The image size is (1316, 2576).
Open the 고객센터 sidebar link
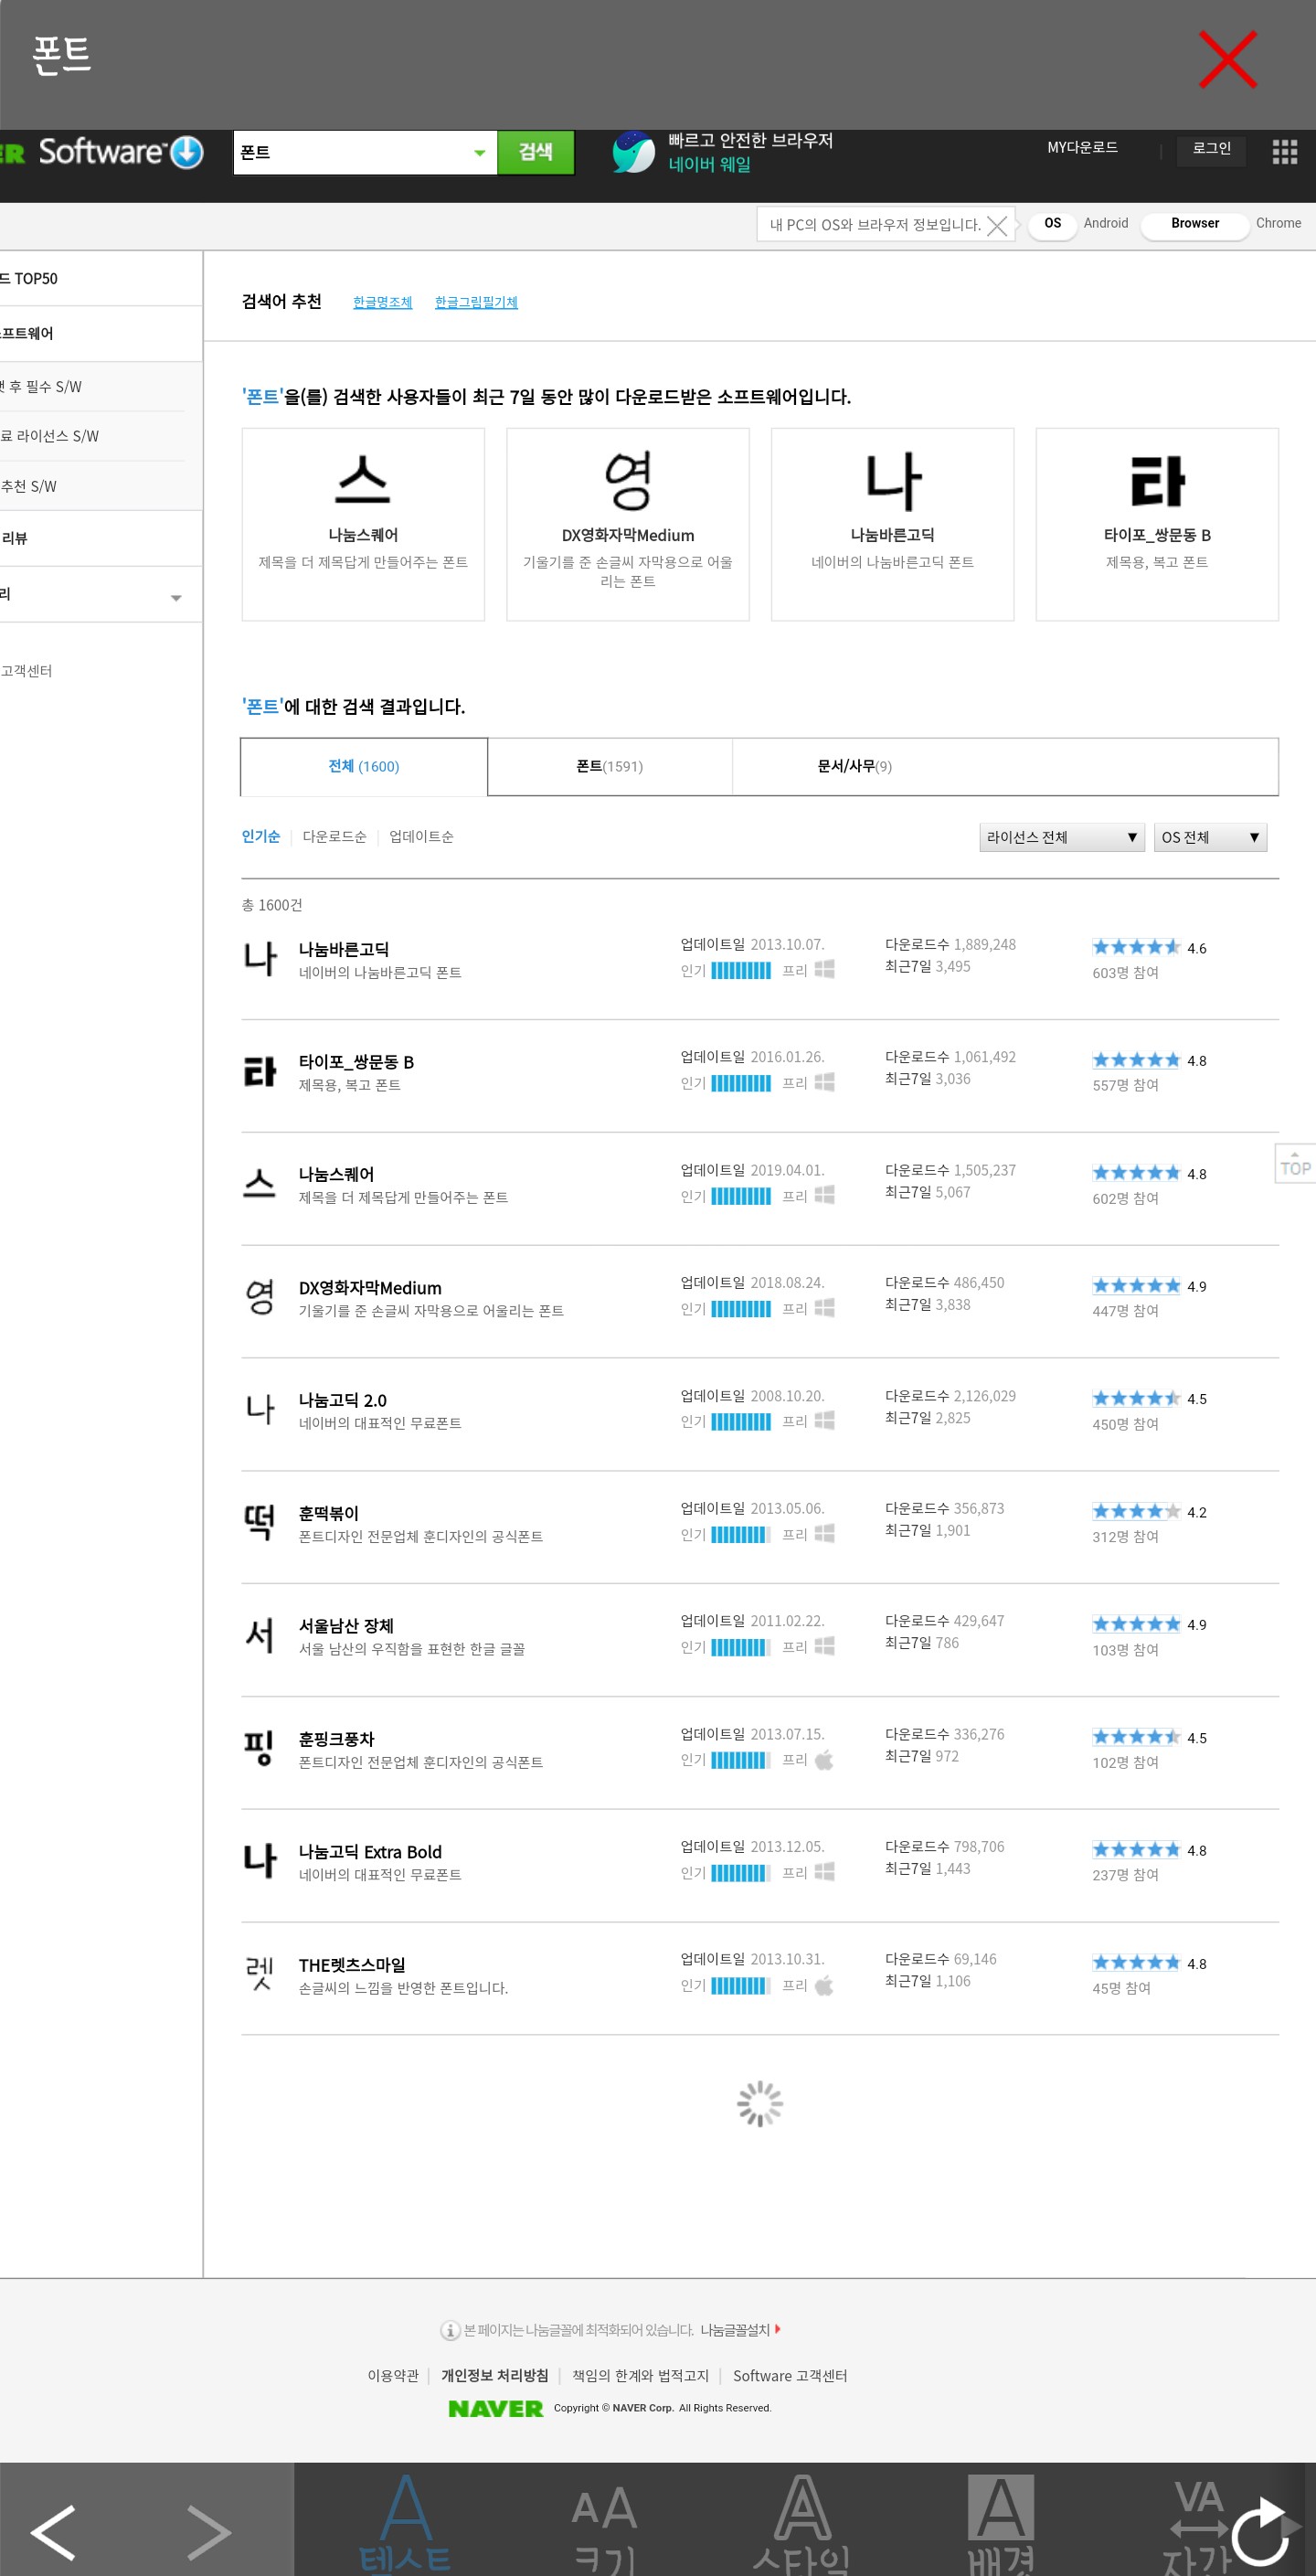point(27,671)
